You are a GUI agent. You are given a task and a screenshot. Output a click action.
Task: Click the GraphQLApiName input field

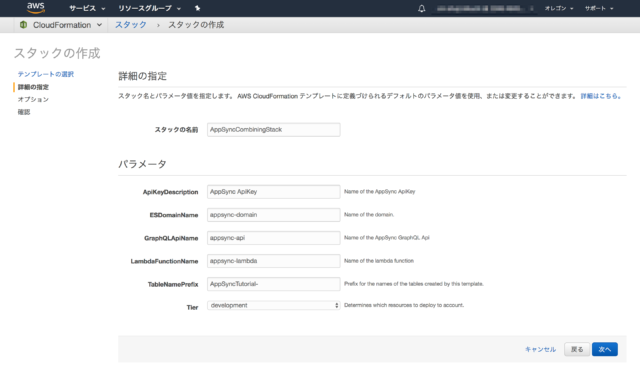click(273, 238)
